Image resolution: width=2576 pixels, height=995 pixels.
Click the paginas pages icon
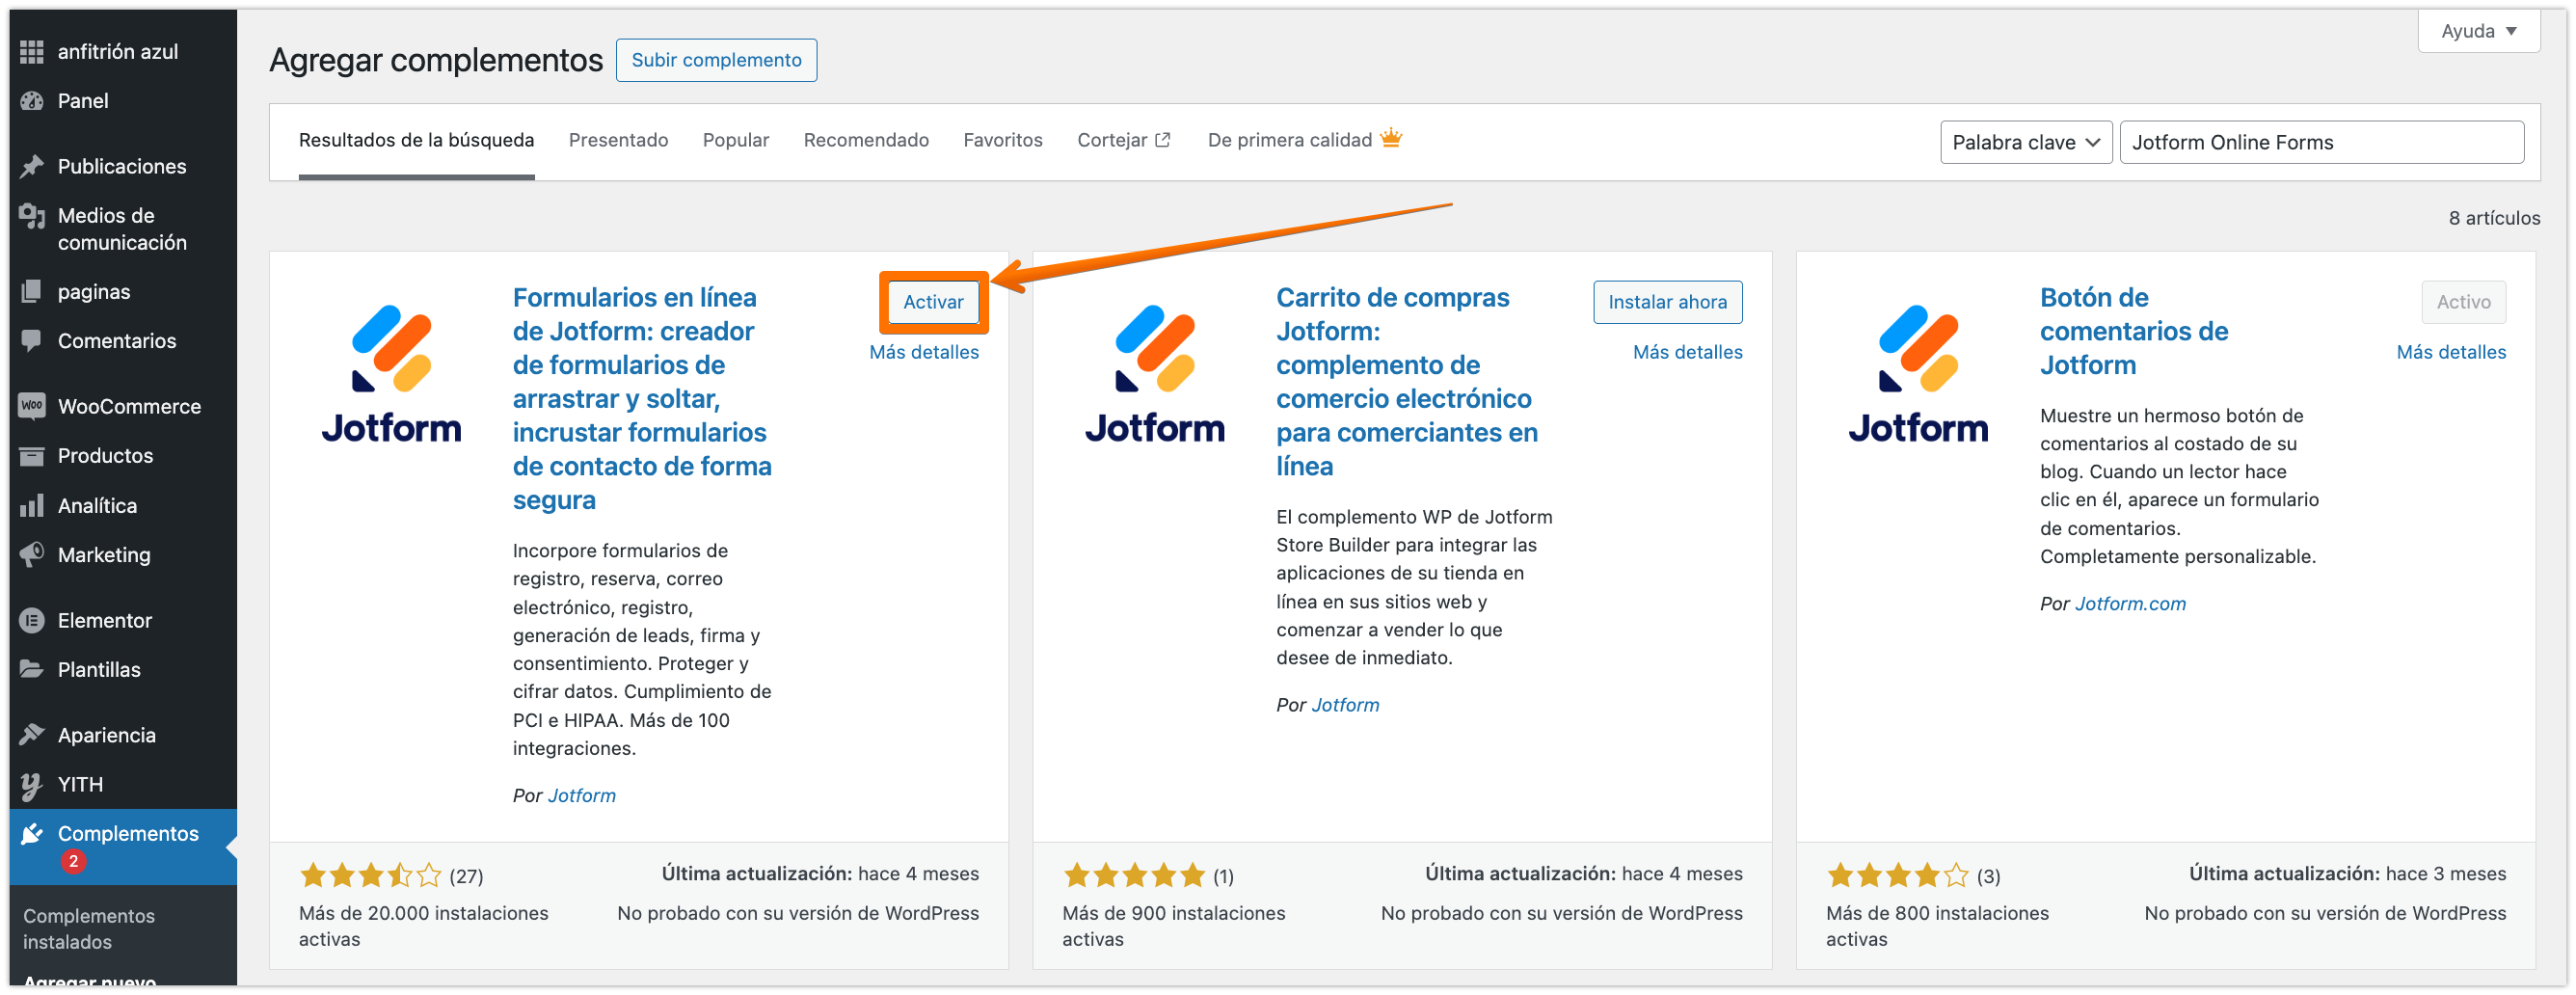(32, 292)
